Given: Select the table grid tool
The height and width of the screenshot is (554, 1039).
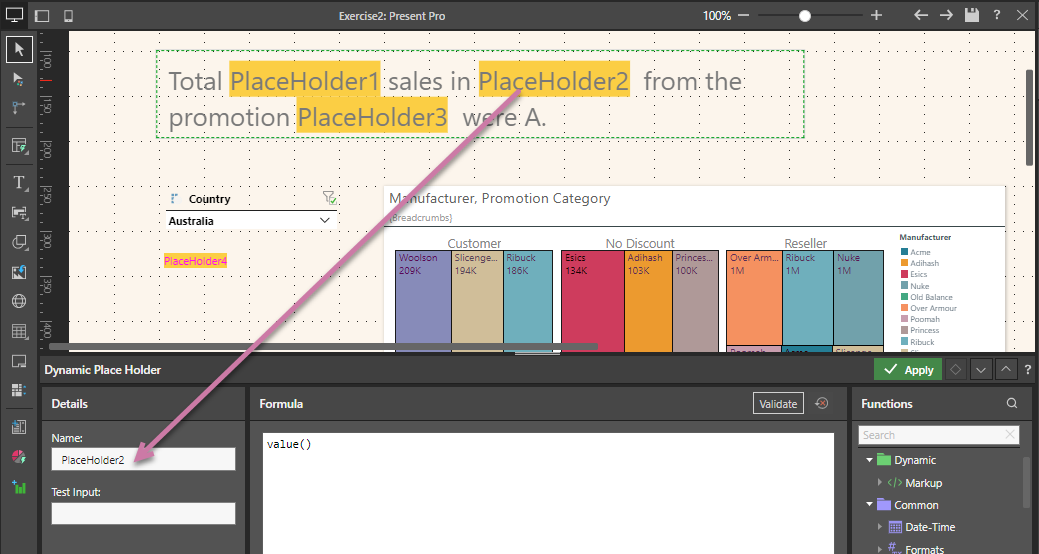Looking at the screenshot, I should (19, 331).
